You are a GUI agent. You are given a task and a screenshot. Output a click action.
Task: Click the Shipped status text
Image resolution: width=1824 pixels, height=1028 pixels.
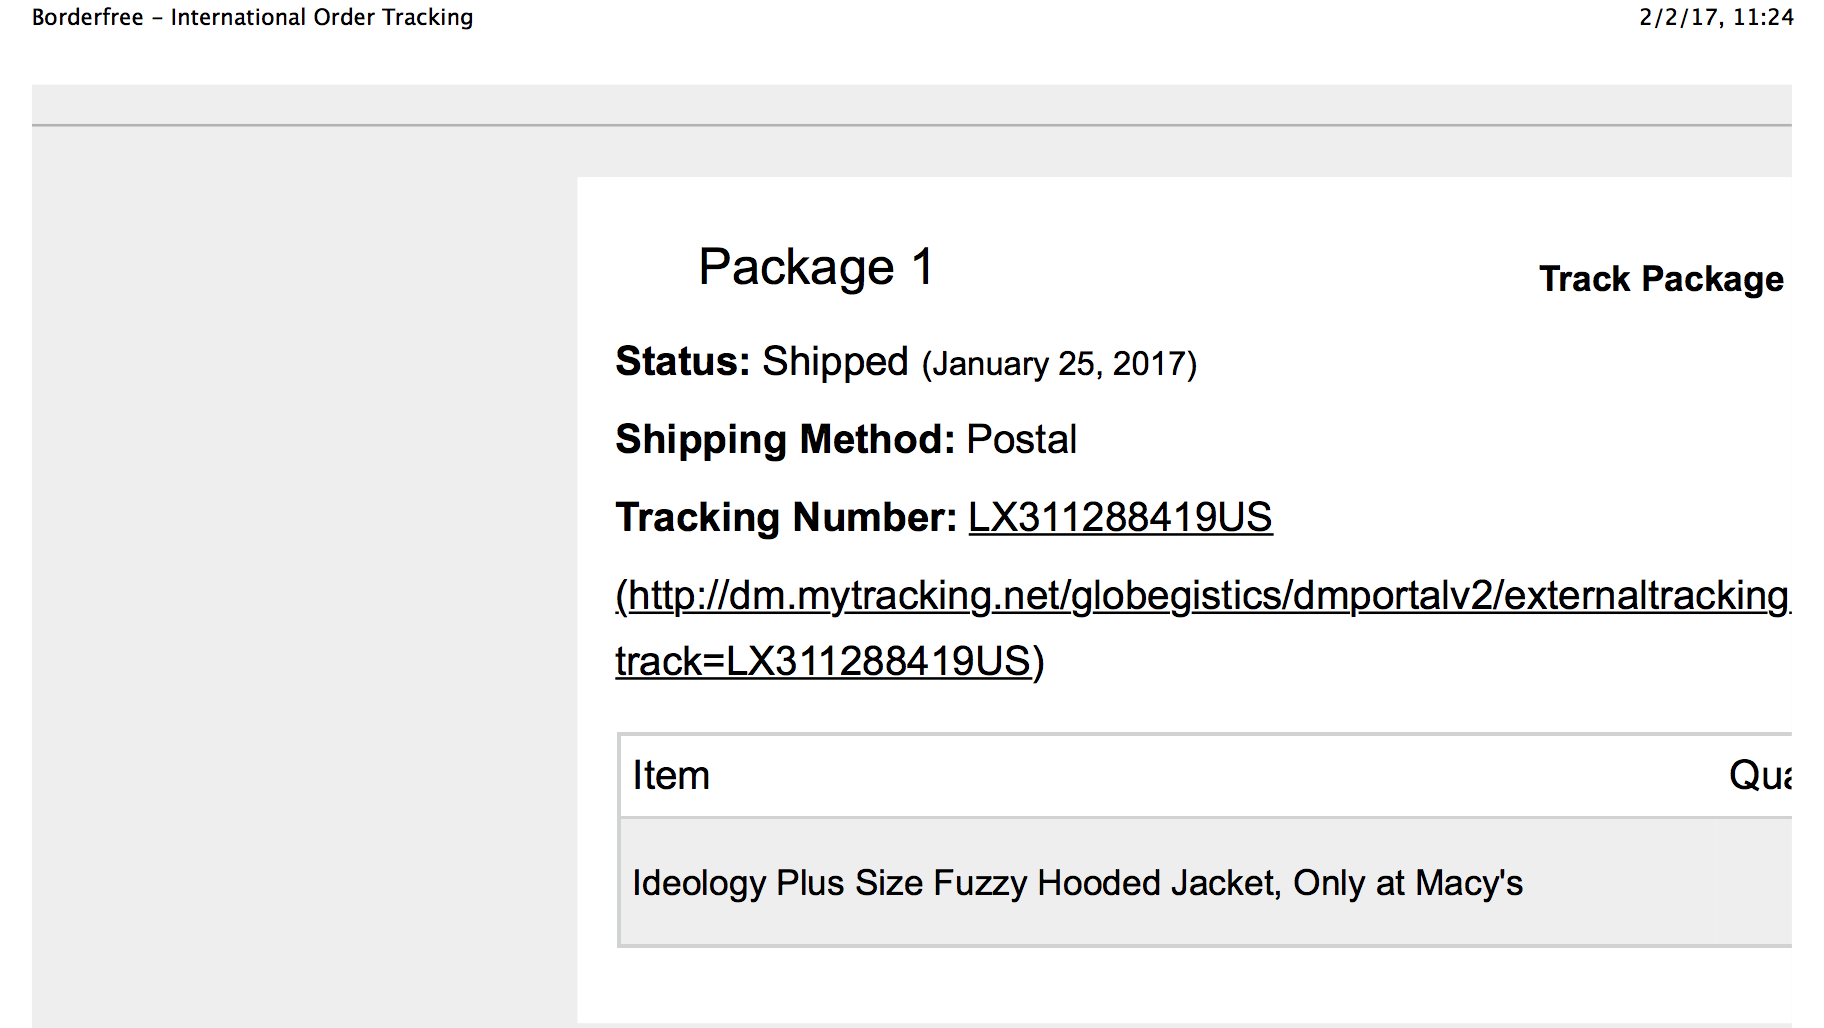[x=835, y=361]
